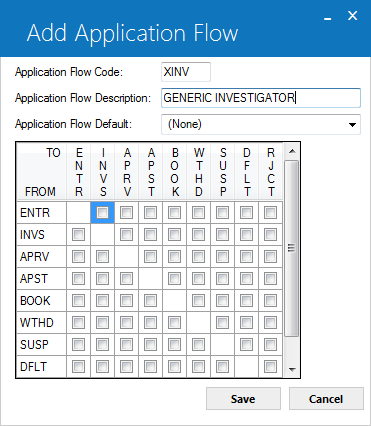Check the DFLT to RJCT checkbox

pos(270,367)
